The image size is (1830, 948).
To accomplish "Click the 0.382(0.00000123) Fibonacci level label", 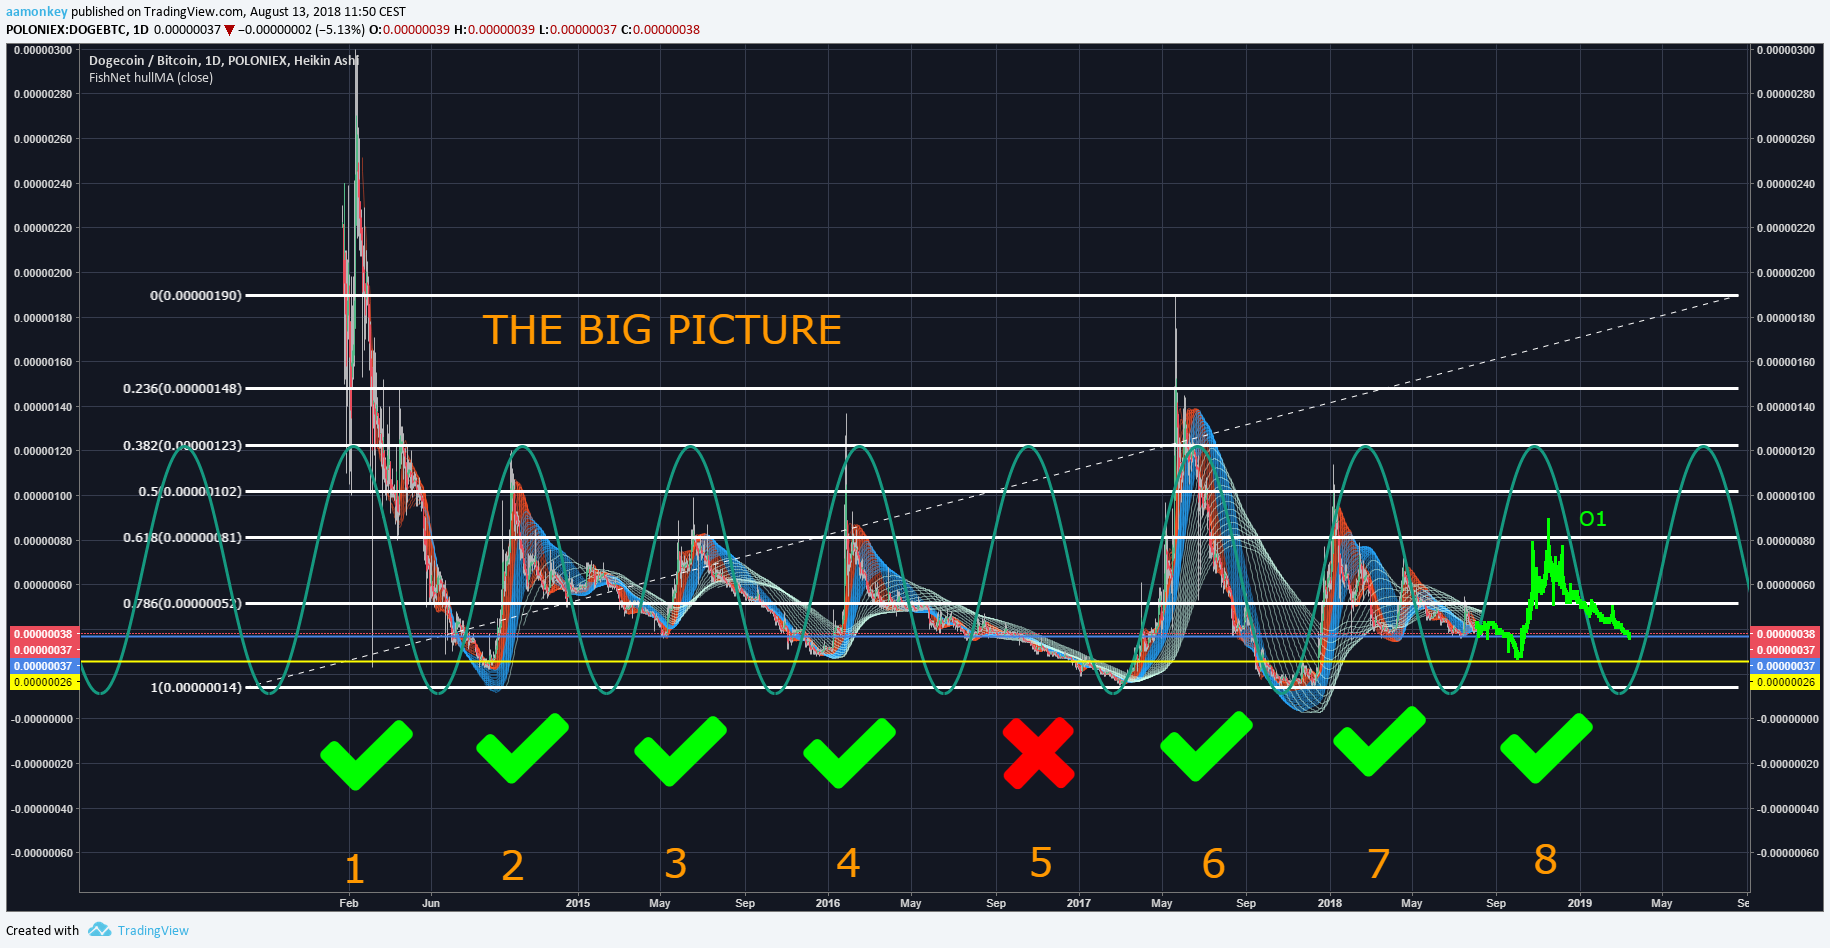I will 183,445.
